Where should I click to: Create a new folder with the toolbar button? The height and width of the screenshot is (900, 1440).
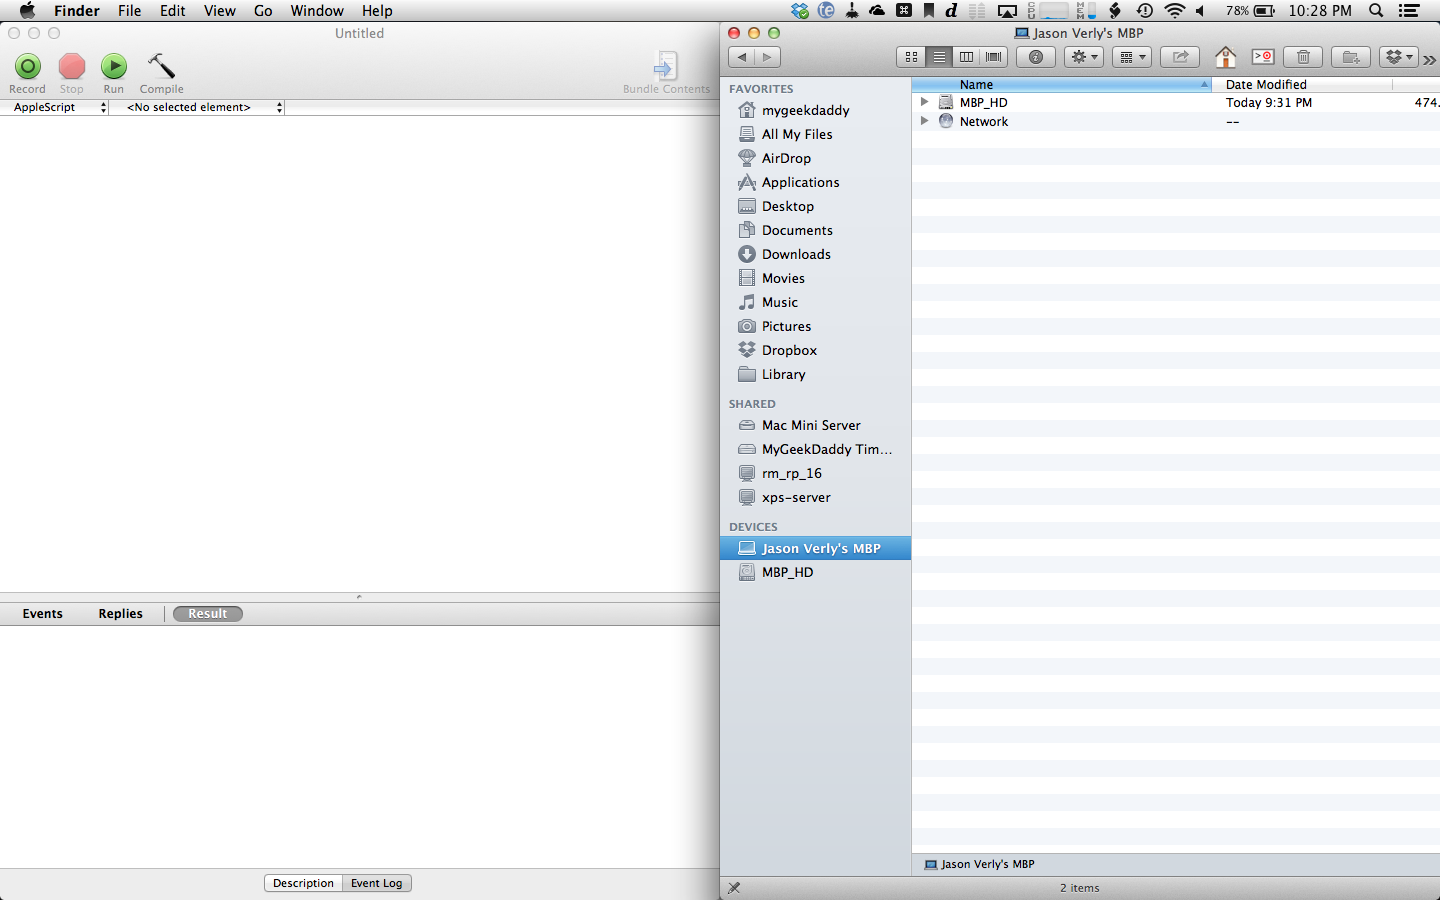pos(1351,57)
